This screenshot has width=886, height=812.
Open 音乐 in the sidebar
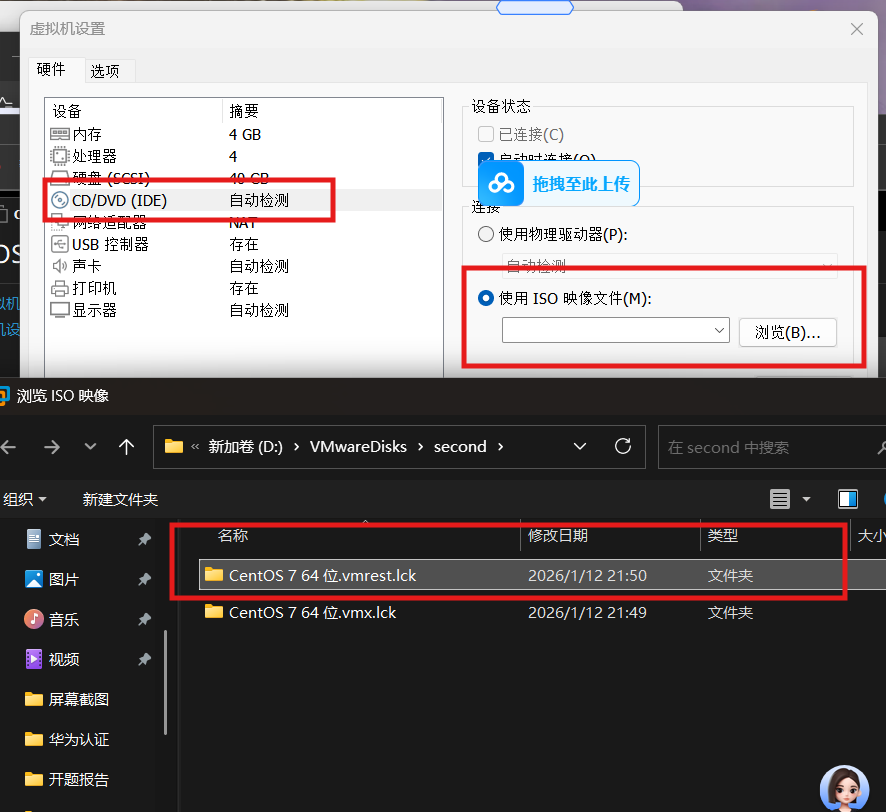coord(64,619)
